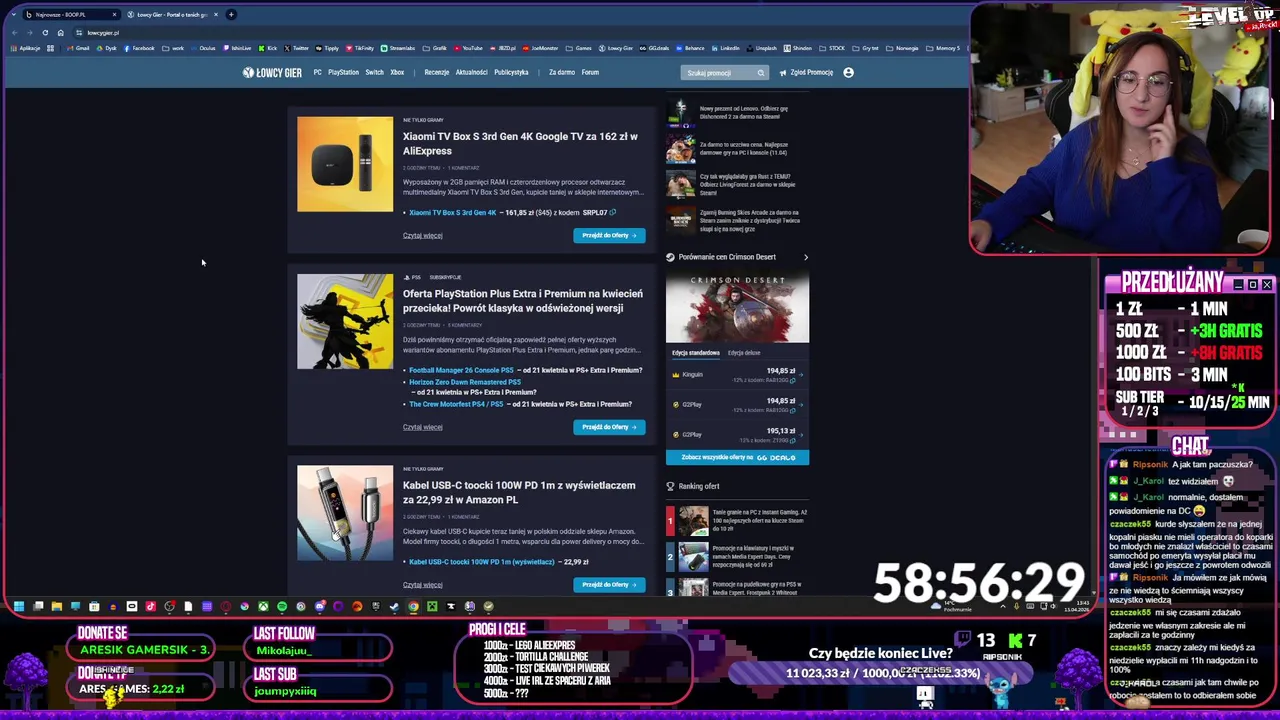Select the Xbox menu item
The height and width of the screenshot is (720, 1280).
397,72
